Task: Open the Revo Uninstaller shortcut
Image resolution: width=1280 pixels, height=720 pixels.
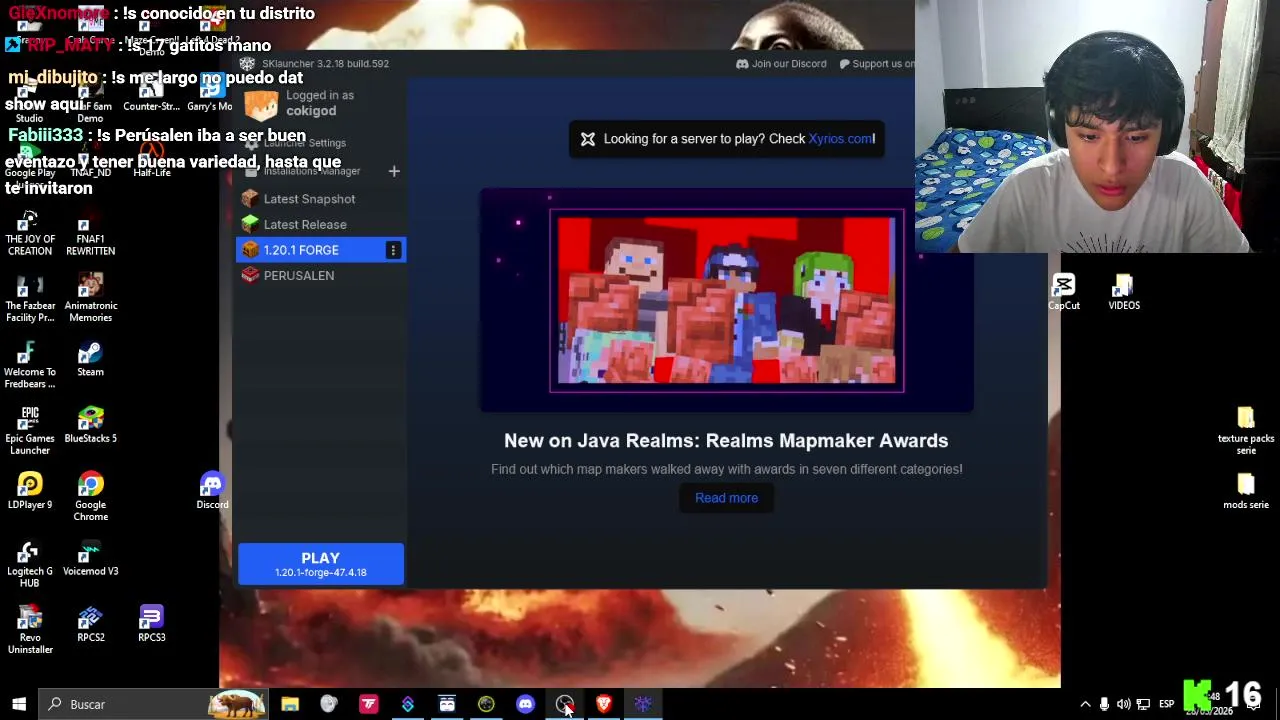Action: (30, 630)
